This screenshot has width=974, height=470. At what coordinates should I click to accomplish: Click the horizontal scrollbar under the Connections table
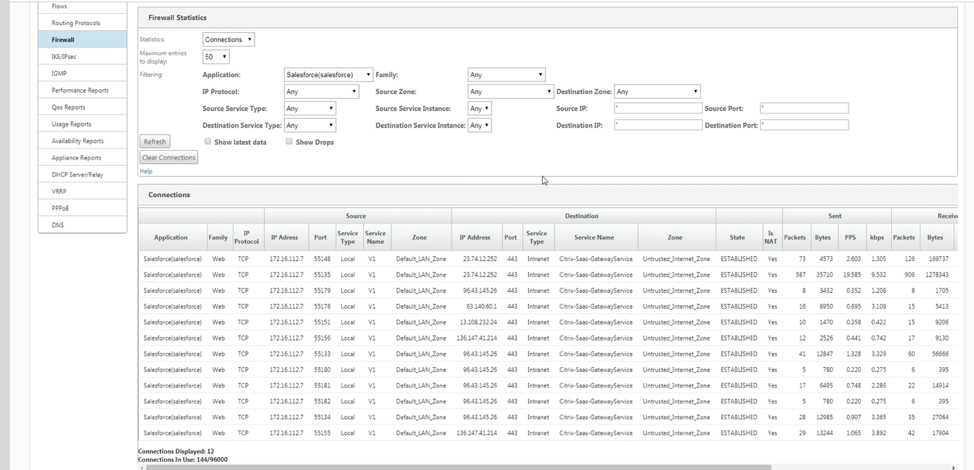pos(456,467)
